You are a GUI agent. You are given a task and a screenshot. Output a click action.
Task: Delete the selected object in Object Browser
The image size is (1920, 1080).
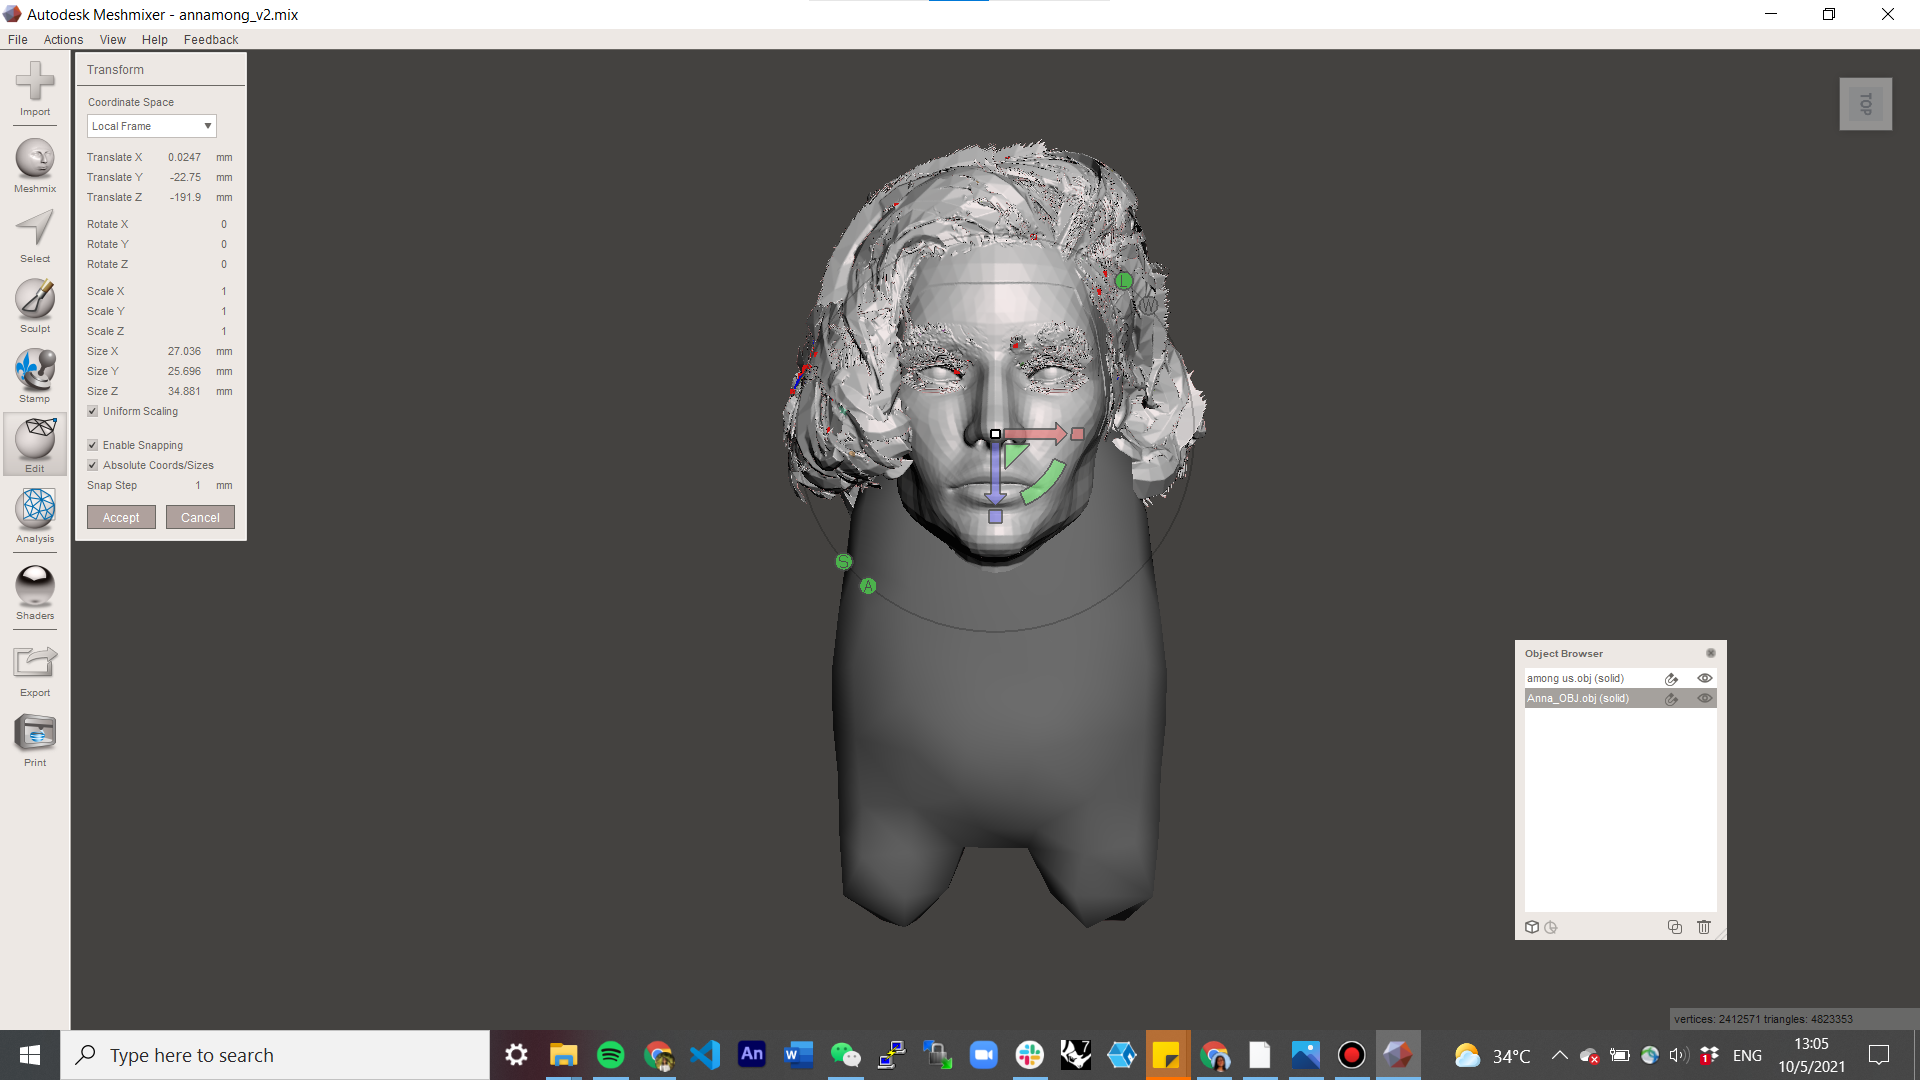point(1703,927)
